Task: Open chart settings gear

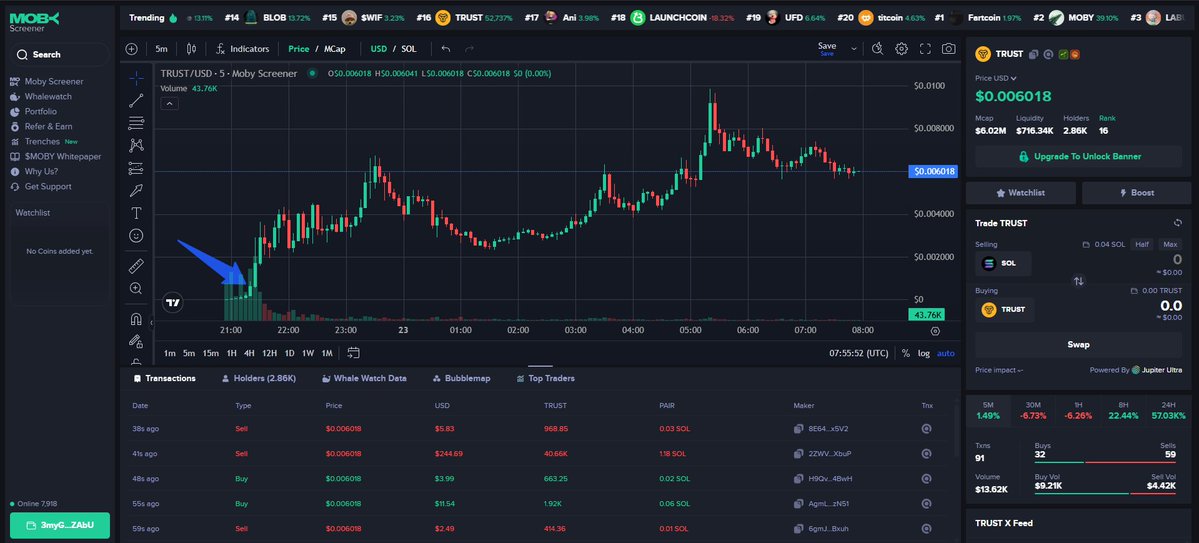Action: coord(902,49)
